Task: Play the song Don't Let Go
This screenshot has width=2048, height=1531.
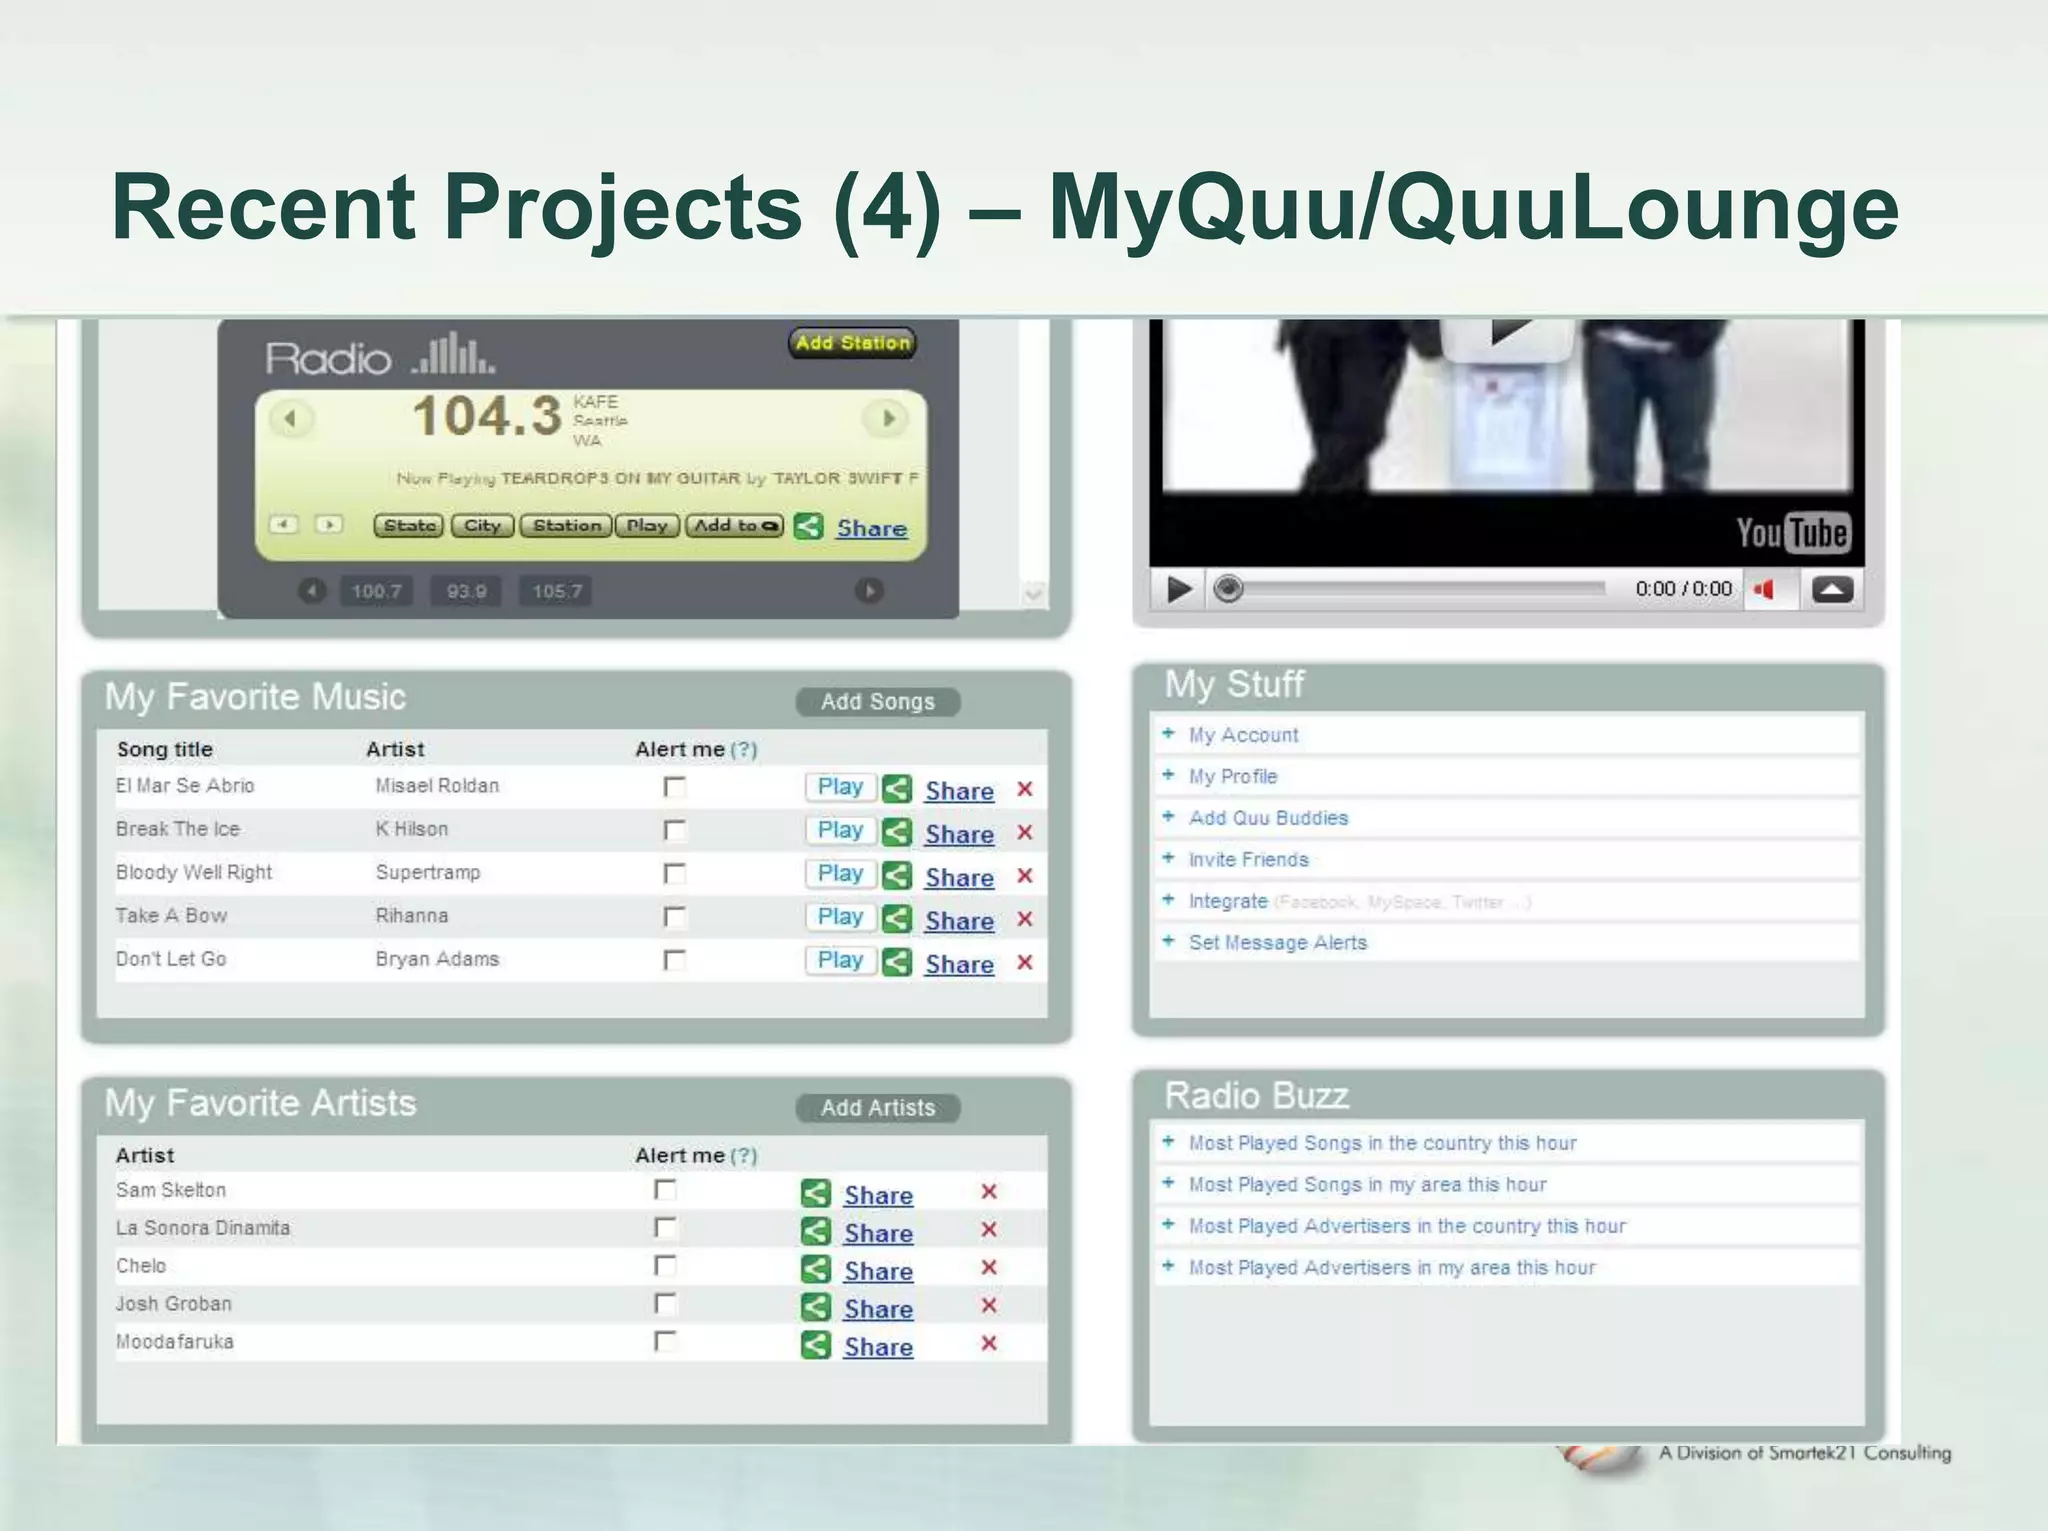Action: [840, 960]
